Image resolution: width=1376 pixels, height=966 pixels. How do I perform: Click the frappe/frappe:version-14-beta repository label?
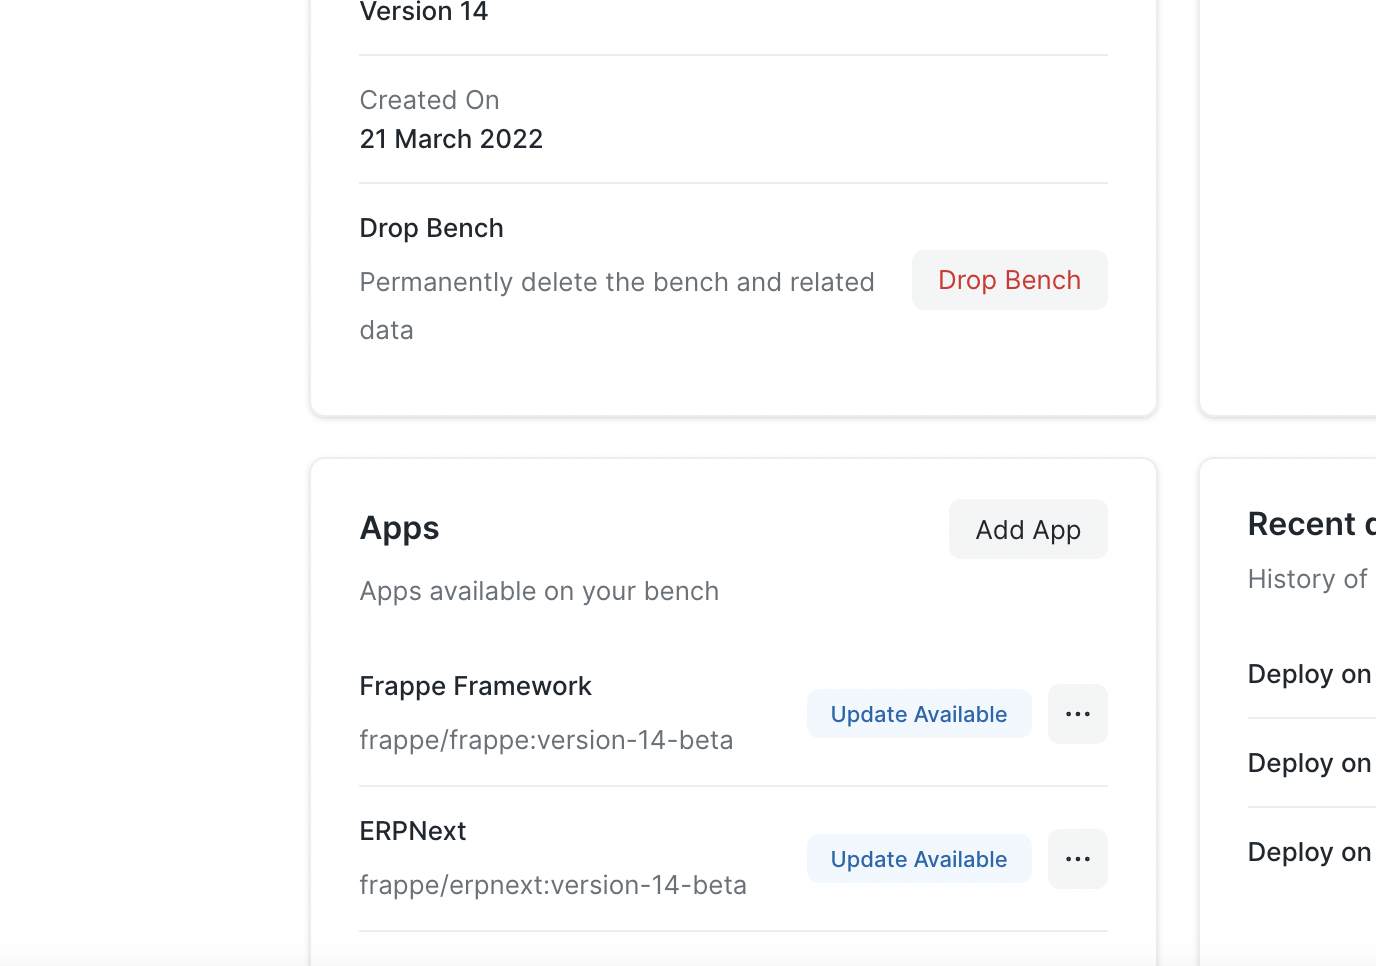pyautogui.click(x=546, y=740)
